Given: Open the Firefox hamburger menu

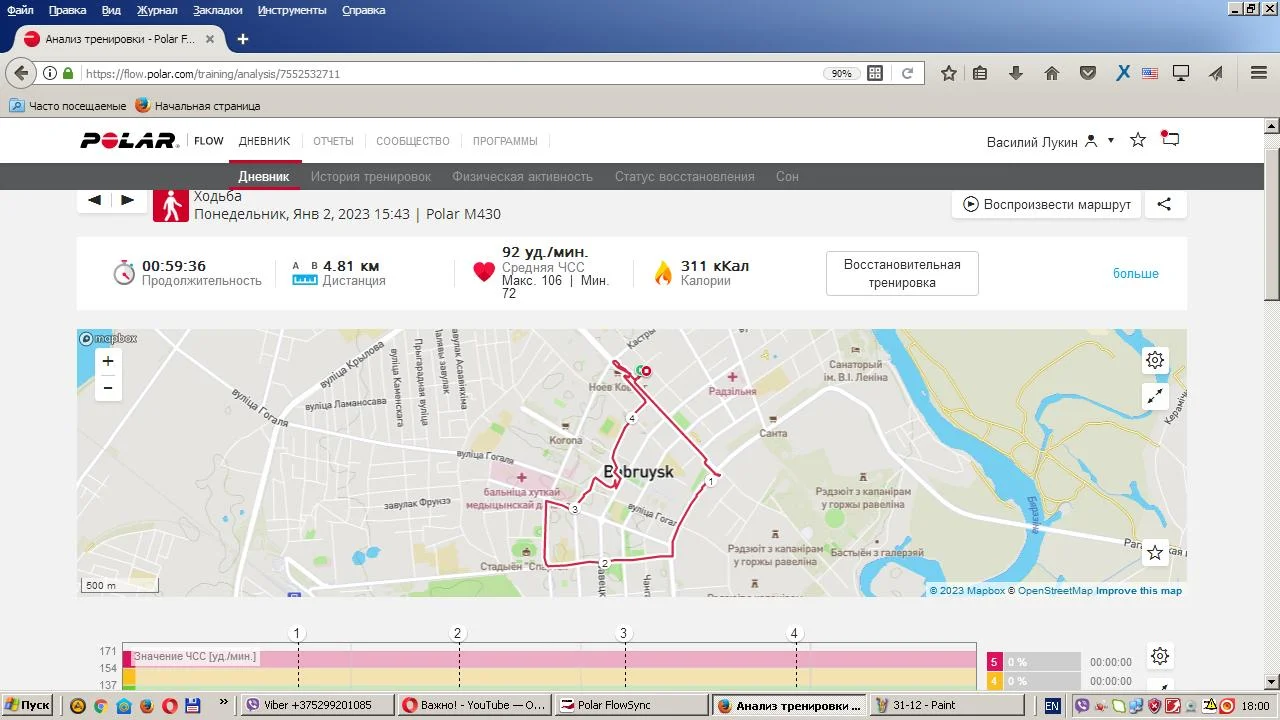Looking at the screenshot, I should point(1259,73).
